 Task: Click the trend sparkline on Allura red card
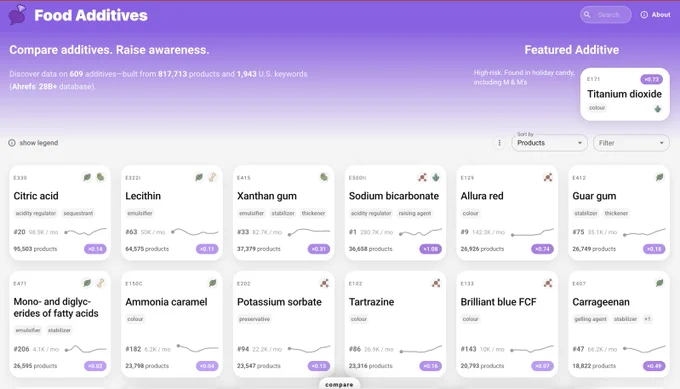pos(533,232)
